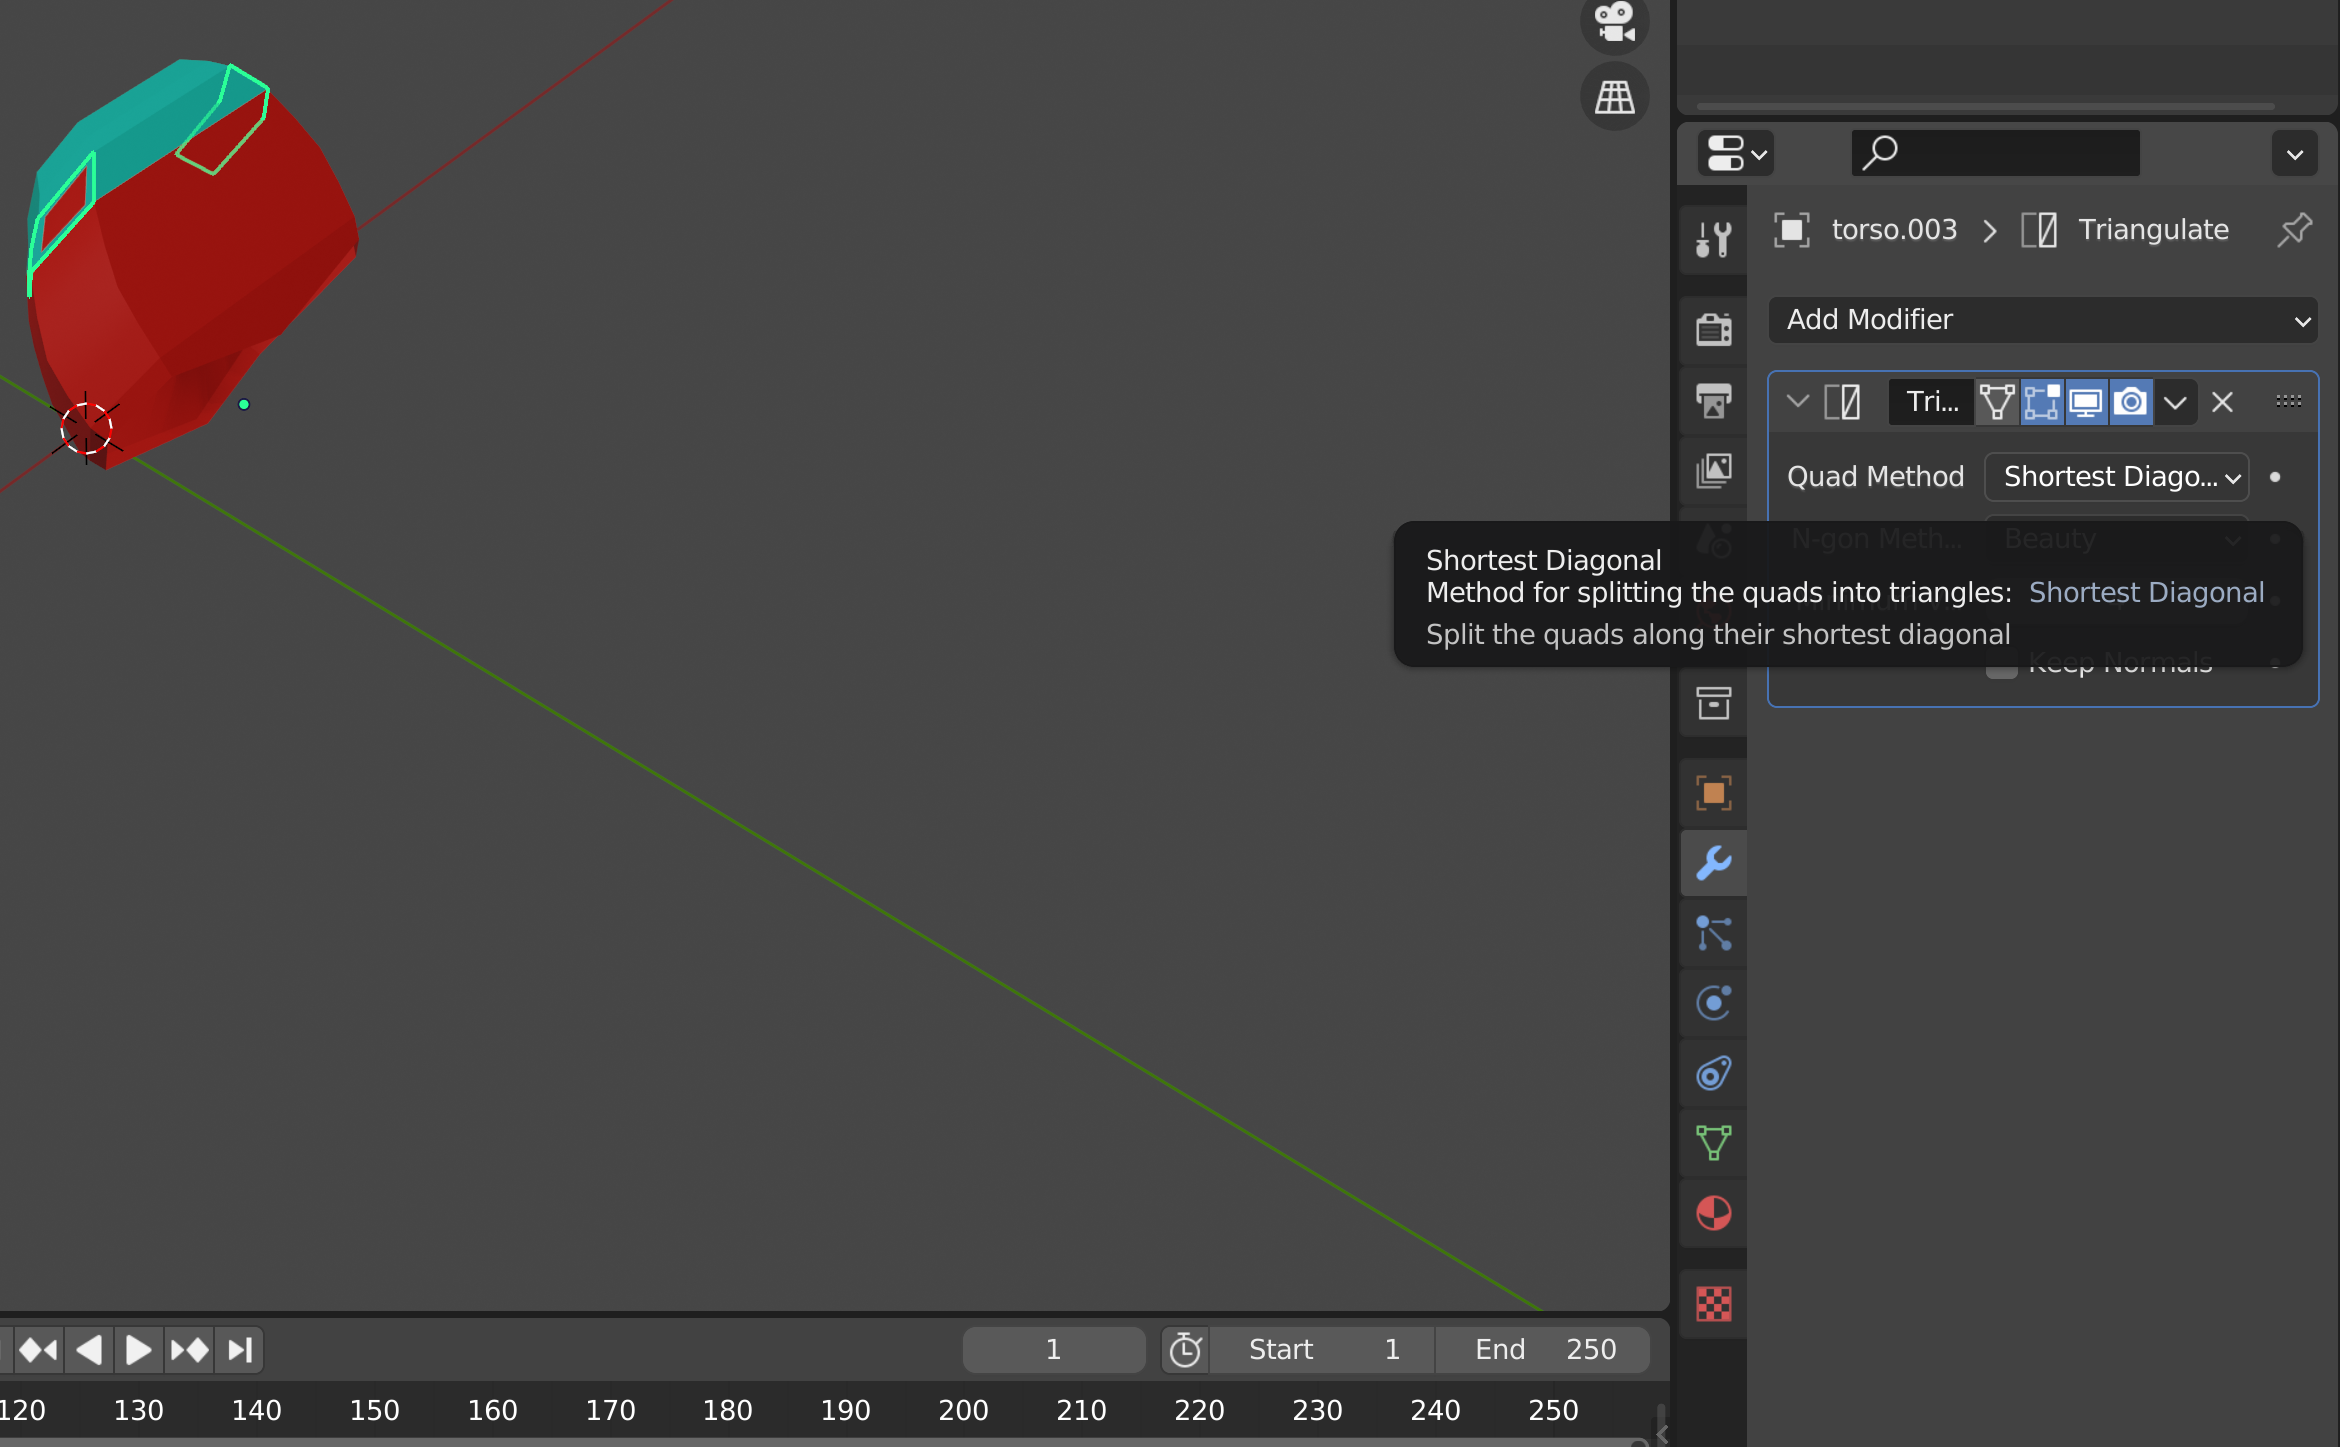Toggle camera view in the viewport
This screenshot has width=2340, height=1447.
pos(1614,22)
